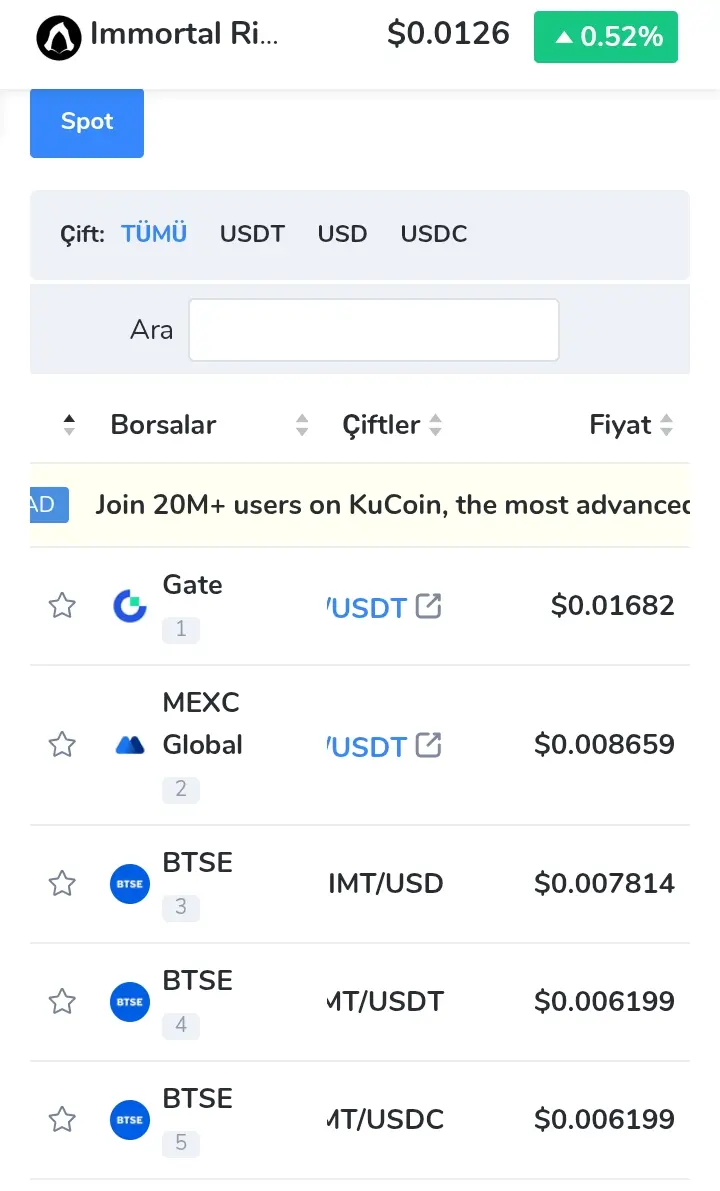This screenshot has width=720, height=1191.
Task: Click the green 0.52% price change badge
Action: coord(606,36)
